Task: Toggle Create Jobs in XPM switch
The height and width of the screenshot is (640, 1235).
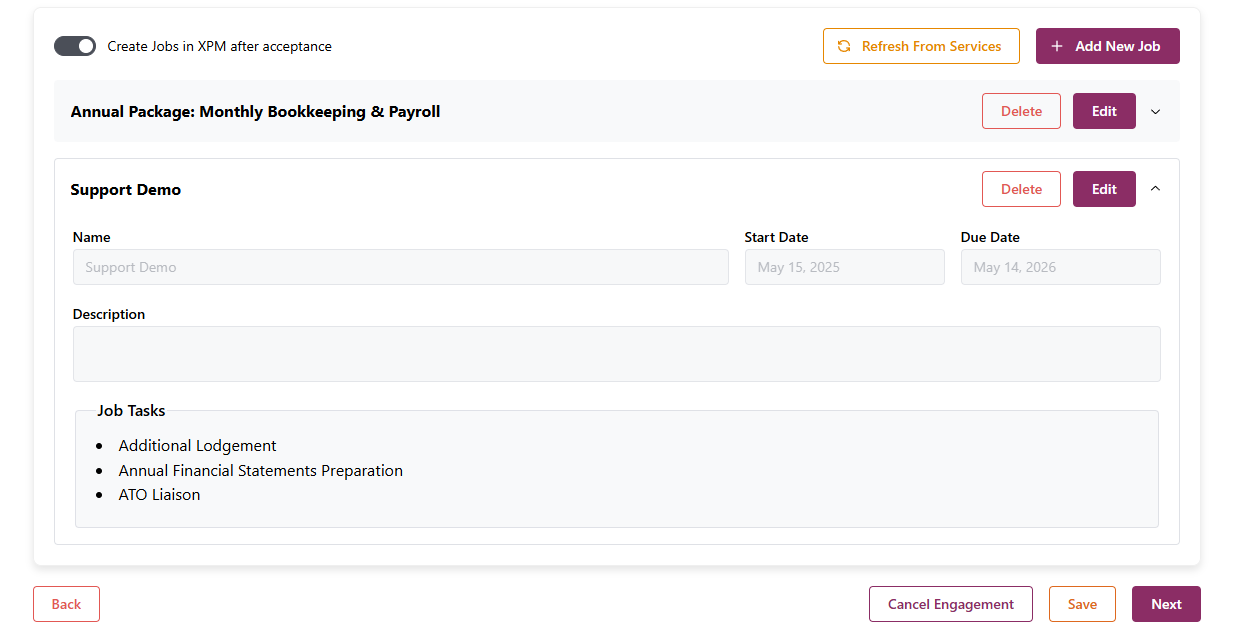Action: [75, 46]
